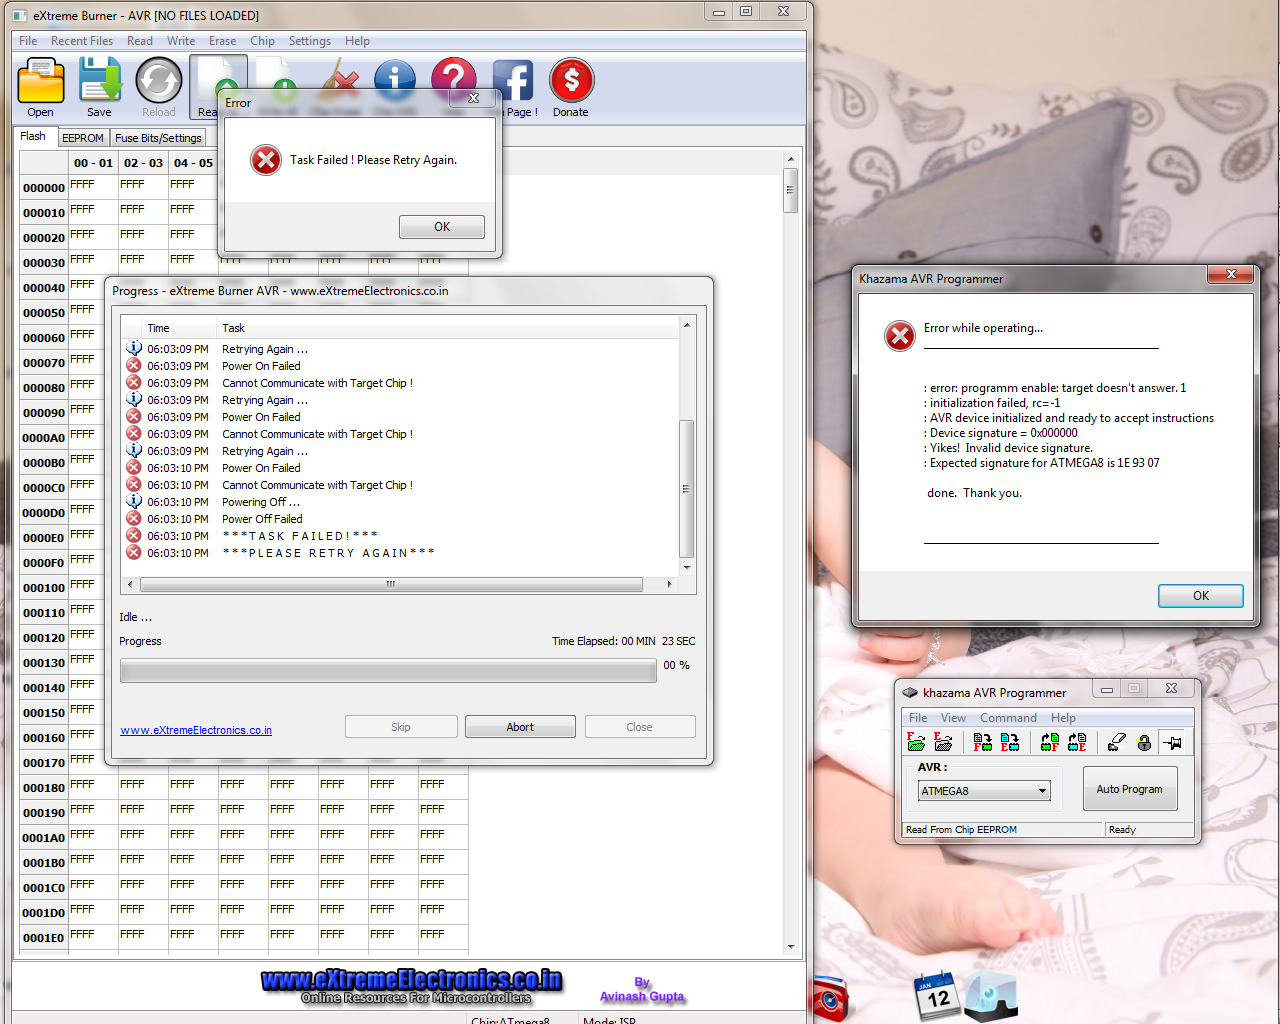Click the blue box icon in taskbar
Viewport: 1280px width, 1024px height.
991,996
